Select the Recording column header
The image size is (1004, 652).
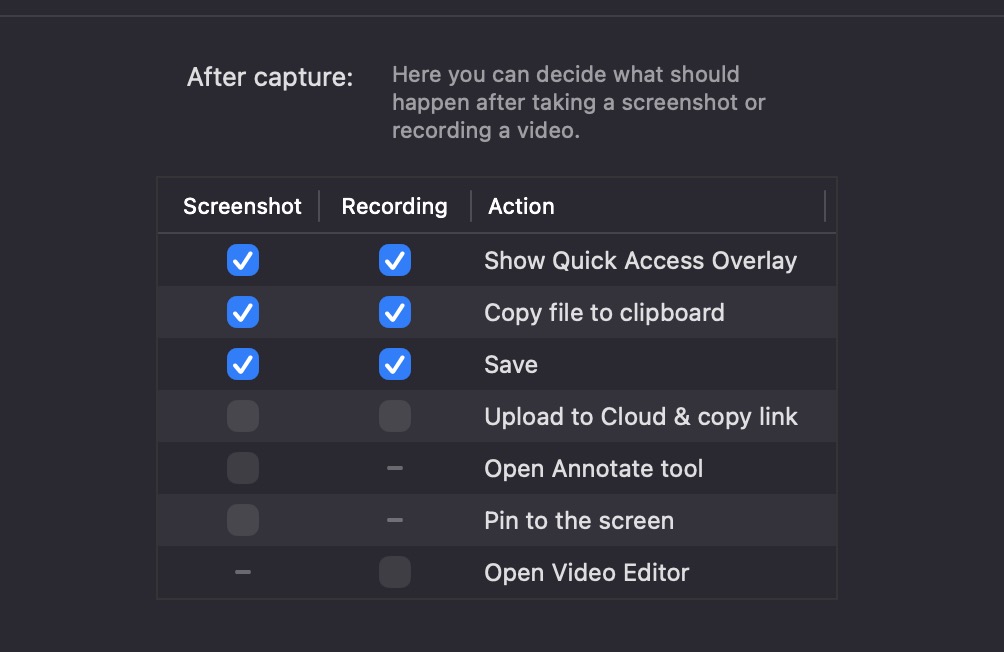point(394,206)
